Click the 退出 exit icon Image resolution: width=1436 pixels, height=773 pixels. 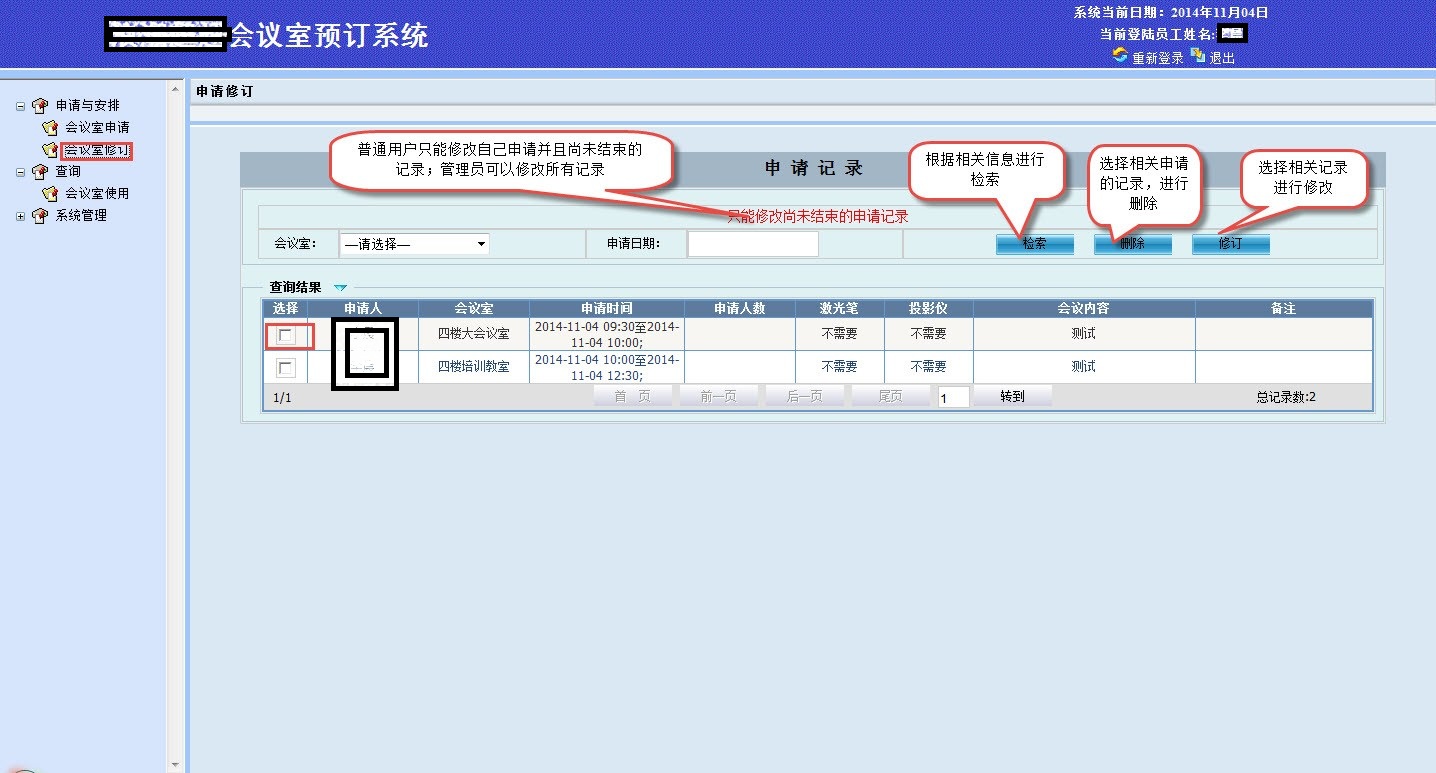pos(1197,56)
